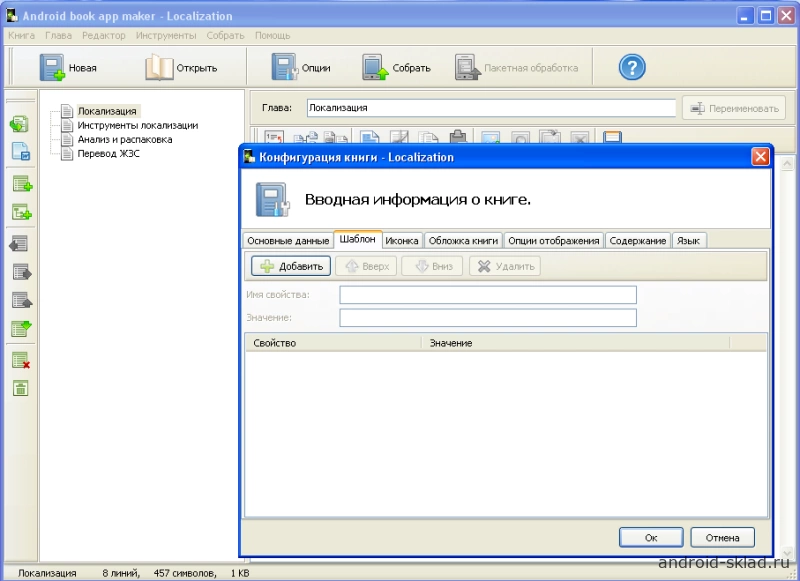Click the trash bin icon in sidebar
The image size is (800, 581).
click(x=21, y=388)
